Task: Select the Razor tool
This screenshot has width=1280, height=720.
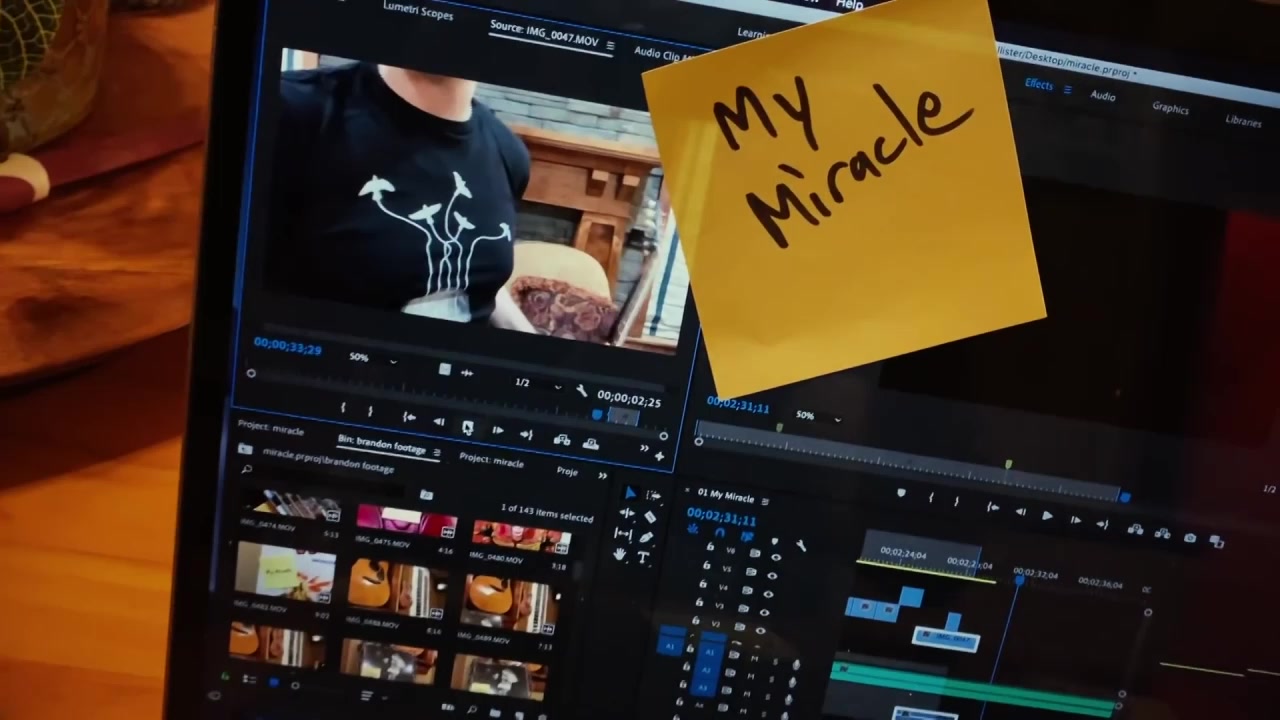Action: click(650, 517)
